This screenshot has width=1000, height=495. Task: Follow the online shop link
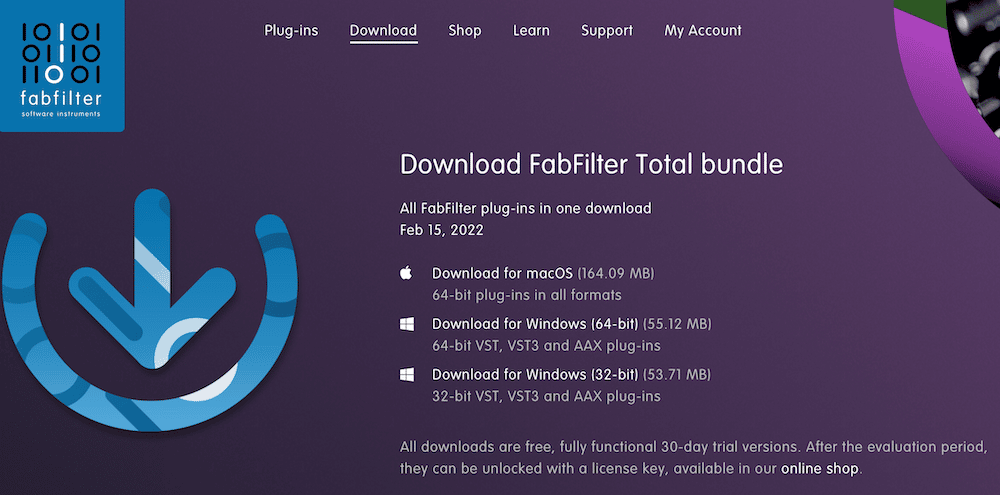pos(820,469)
